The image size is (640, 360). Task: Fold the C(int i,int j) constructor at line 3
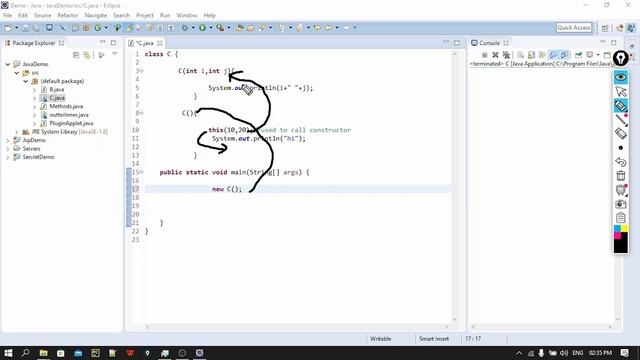[142, 71]
